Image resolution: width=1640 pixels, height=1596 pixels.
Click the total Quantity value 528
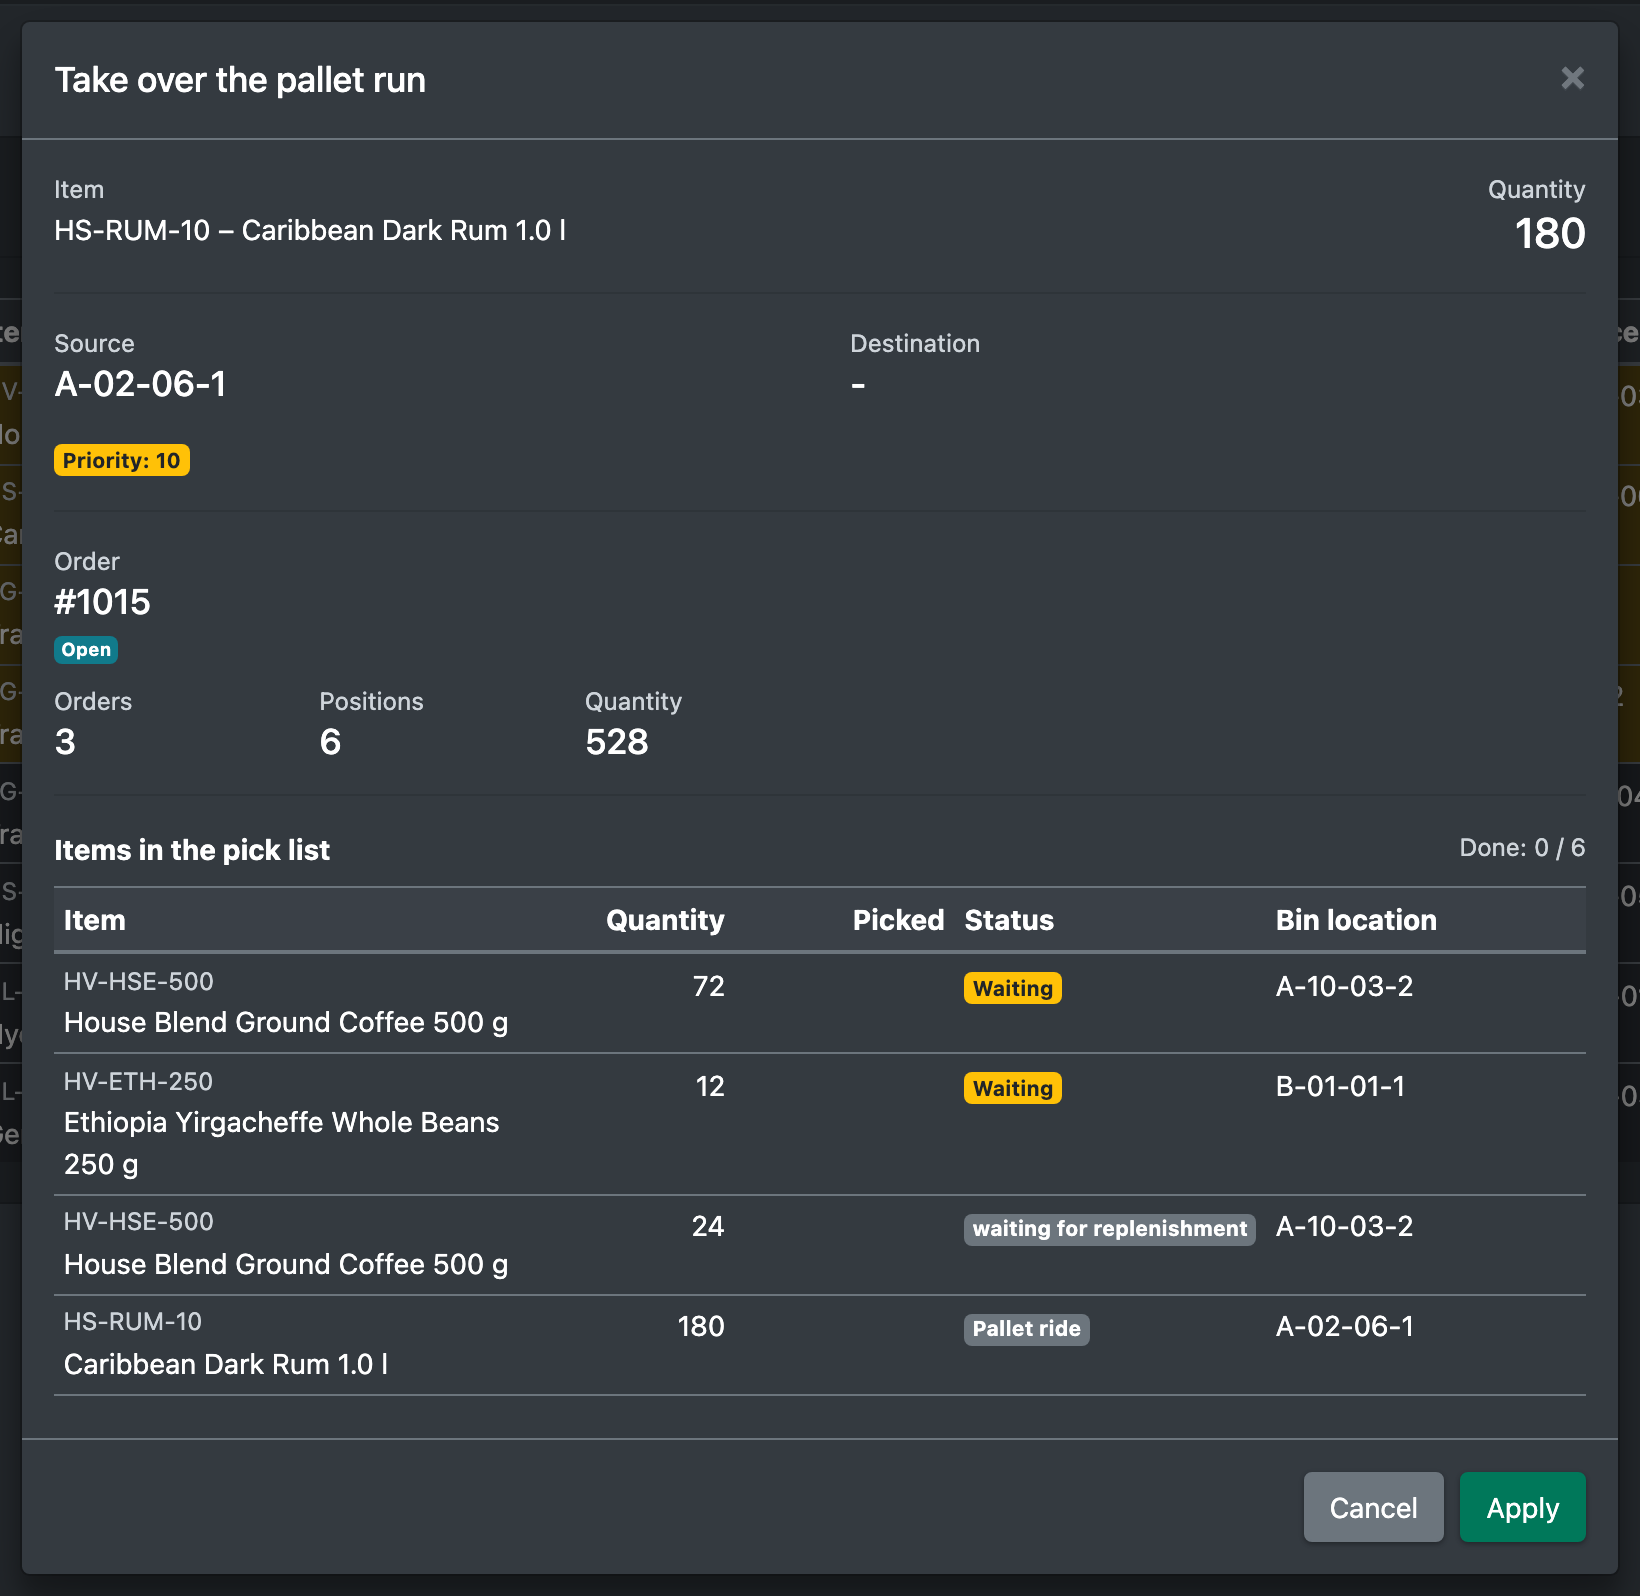pos(617,742)
